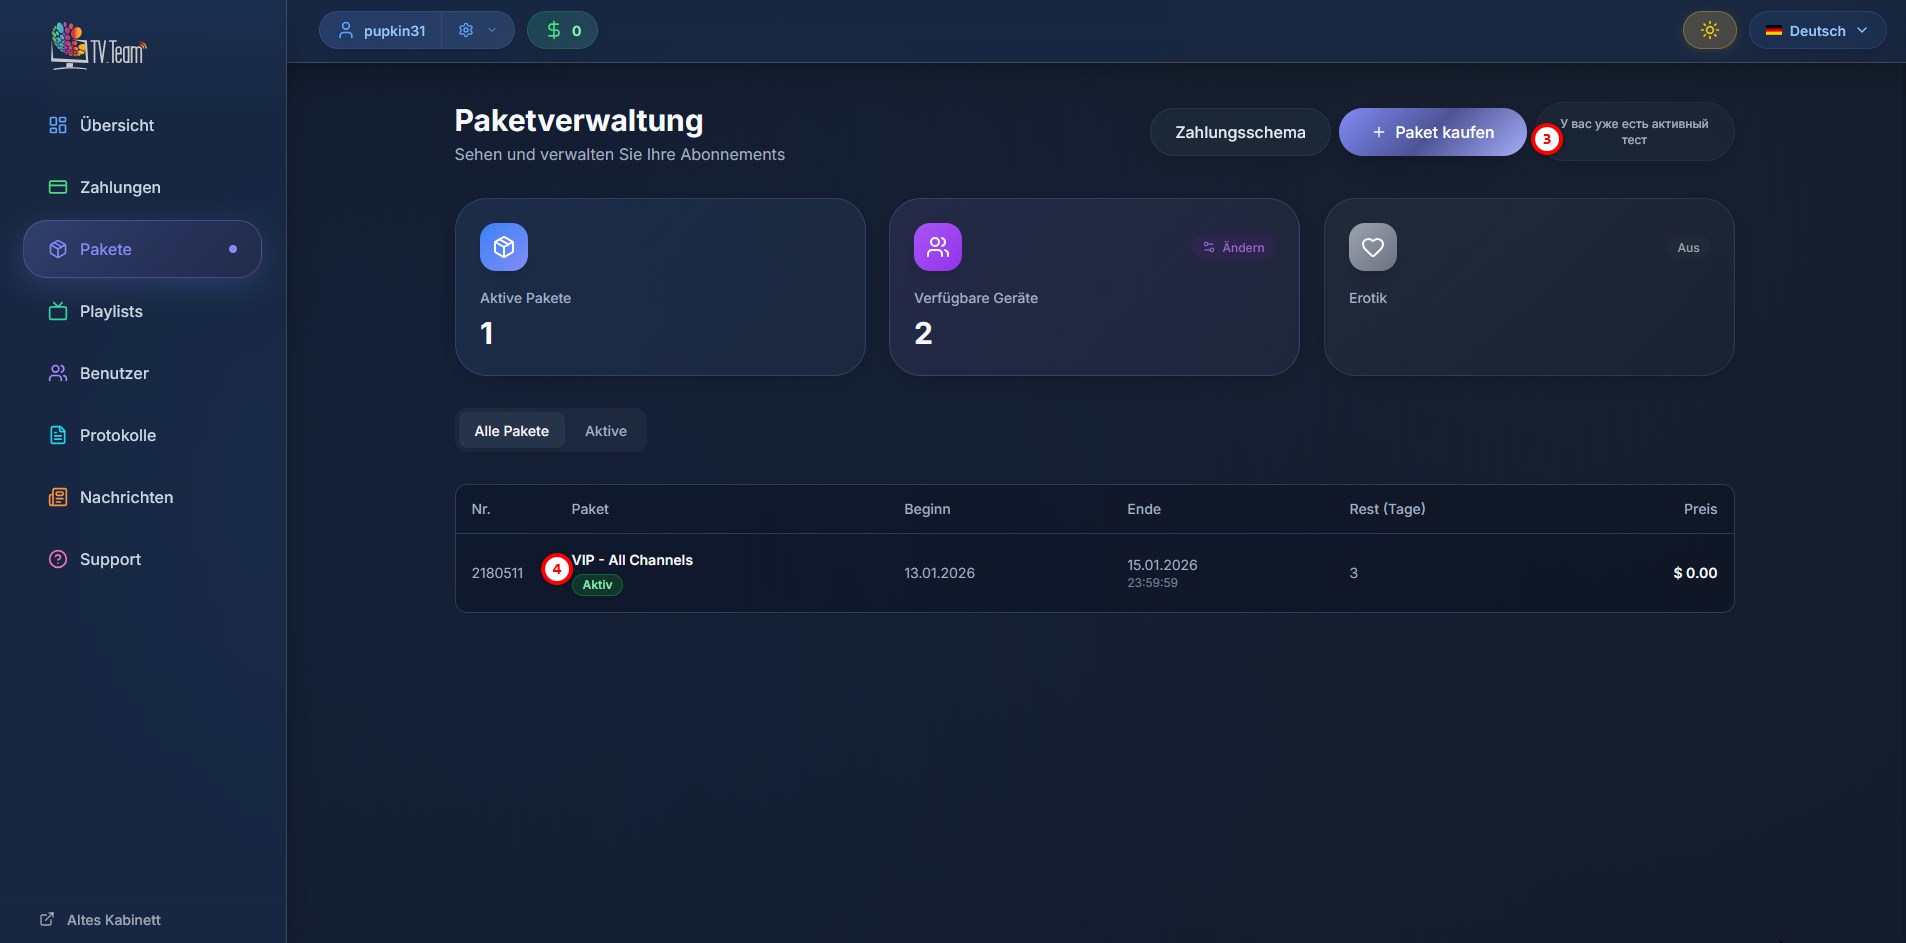Click the Support question mark icon
The image size is (1906, 943).
pos(58,559)
